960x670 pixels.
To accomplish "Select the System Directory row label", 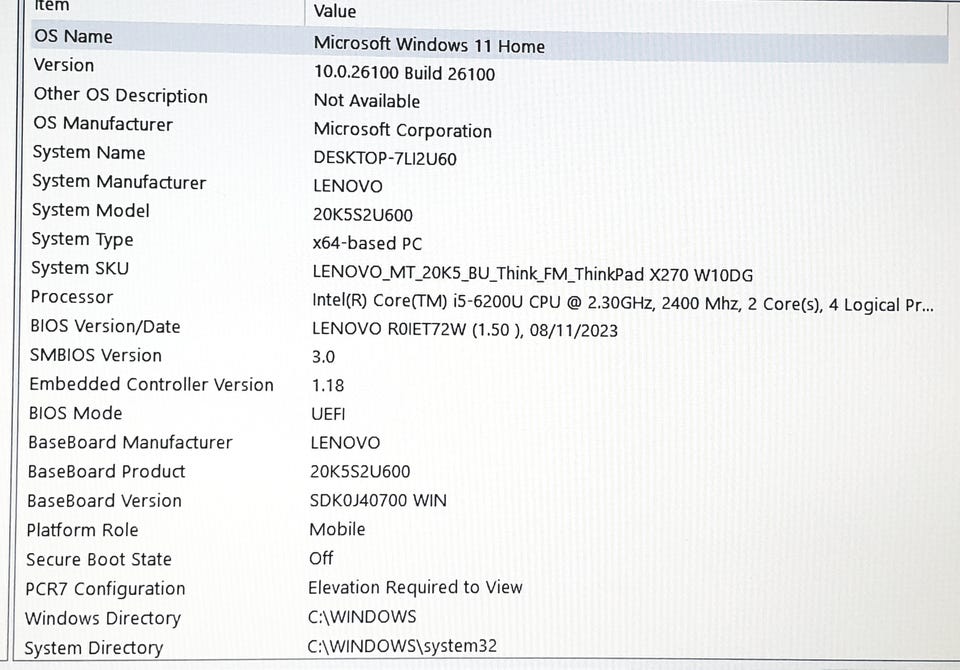I will 94,648.
